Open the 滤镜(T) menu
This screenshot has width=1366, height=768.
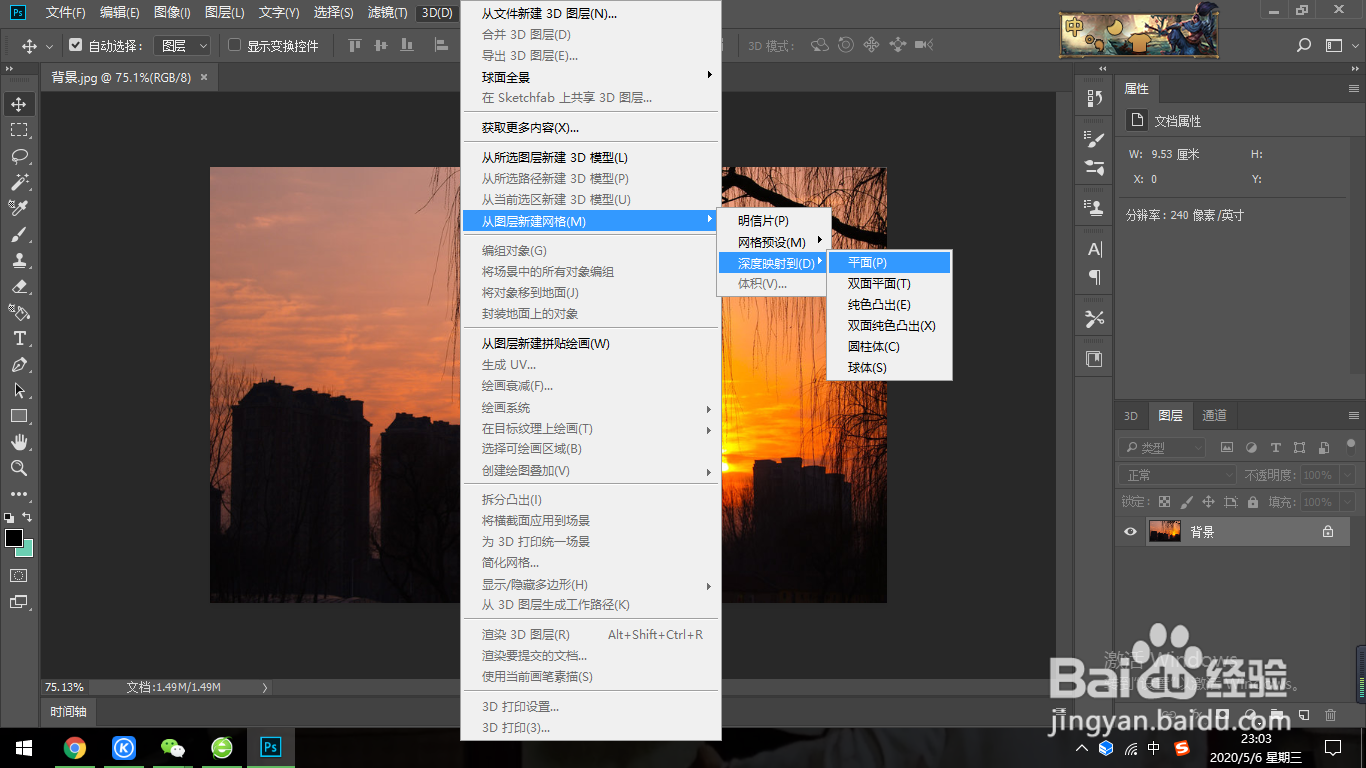point(388,13)
